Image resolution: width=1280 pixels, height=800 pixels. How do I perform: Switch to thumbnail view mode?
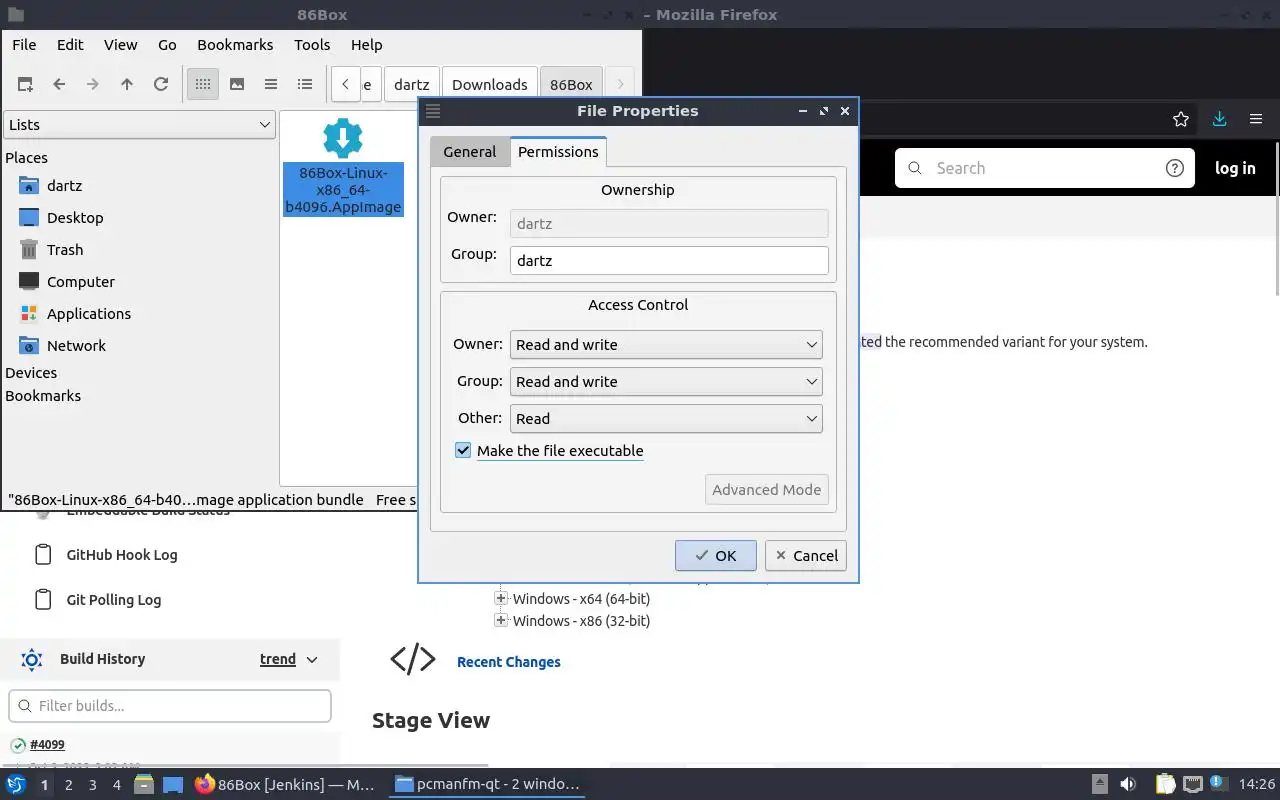(237, 84)
